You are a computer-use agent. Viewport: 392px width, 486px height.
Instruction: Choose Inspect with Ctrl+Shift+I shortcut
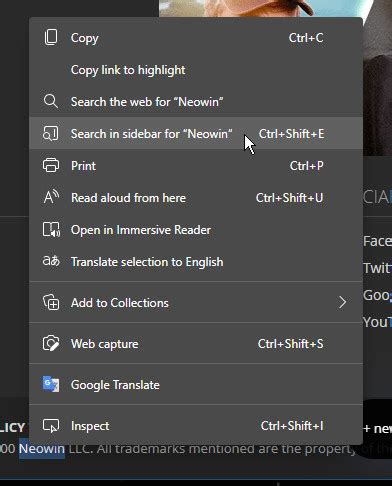pyautogui.click(x=196, y=426)
